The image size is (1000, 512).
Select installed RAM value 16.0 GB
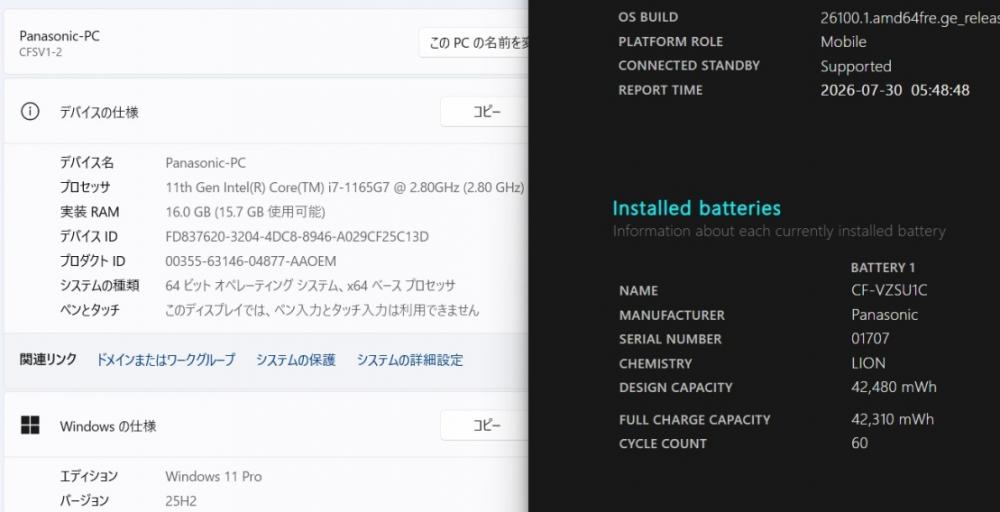point(246,212)
